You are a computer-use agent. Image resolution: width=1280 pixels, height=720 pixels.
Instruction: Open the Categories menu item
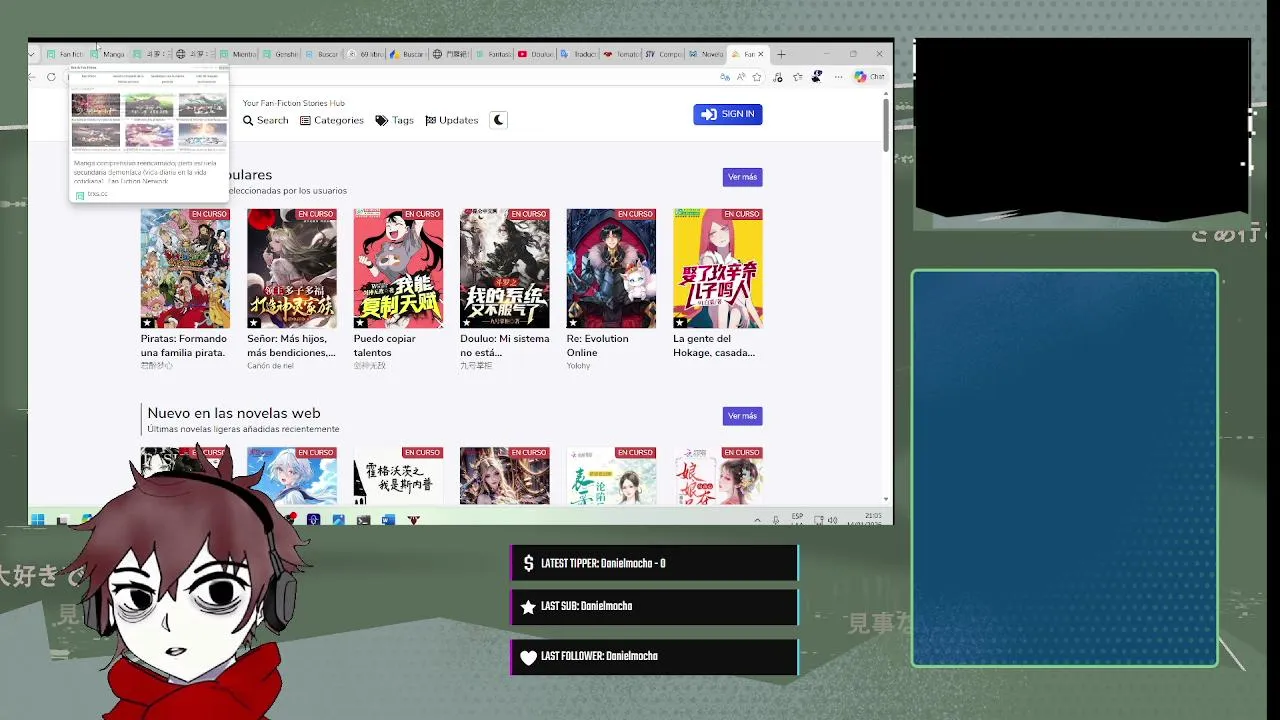pyautogui.click(x=332, y=120)
